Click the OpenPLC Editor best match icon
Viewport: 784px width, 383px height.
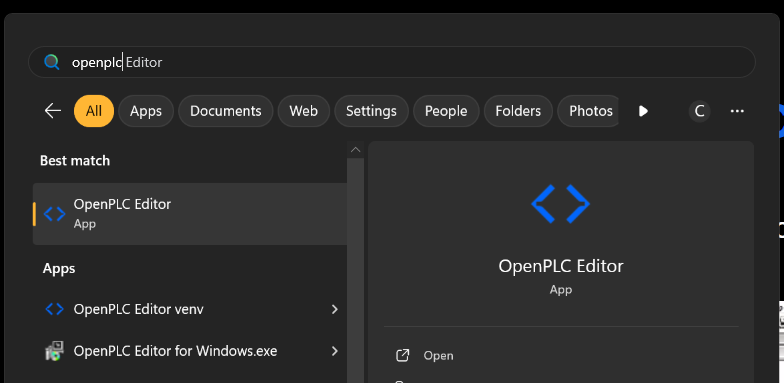pos(54,214)
